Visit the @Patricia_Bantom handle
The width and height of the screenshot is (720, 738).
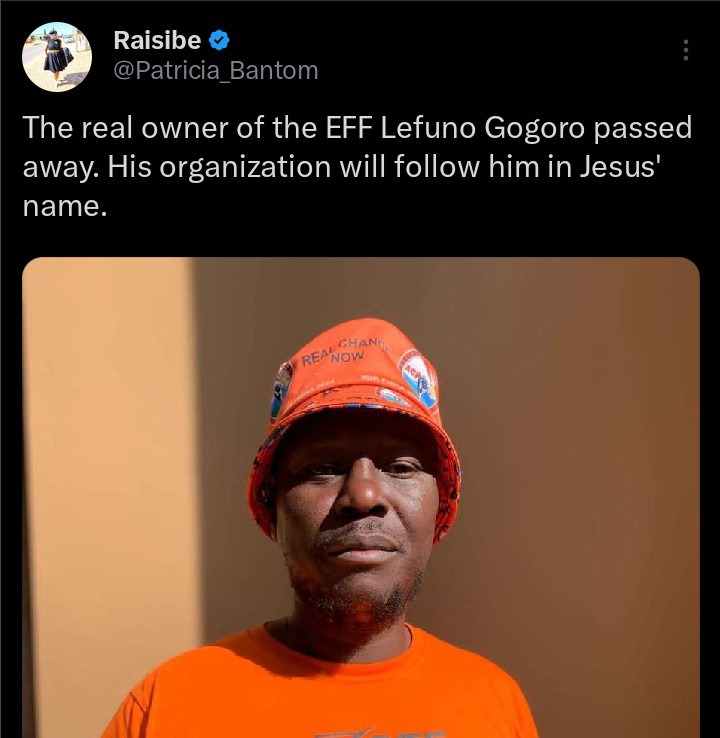point(216,71)
